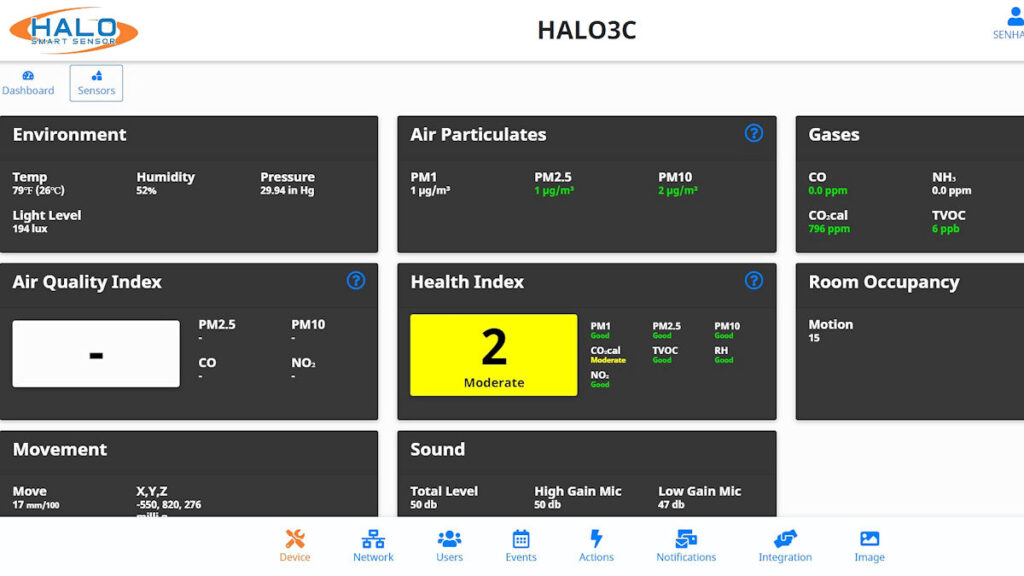Open the Actions lightning icon
The height and width of the screenshot is (576, 1024).
coord(596,545)
